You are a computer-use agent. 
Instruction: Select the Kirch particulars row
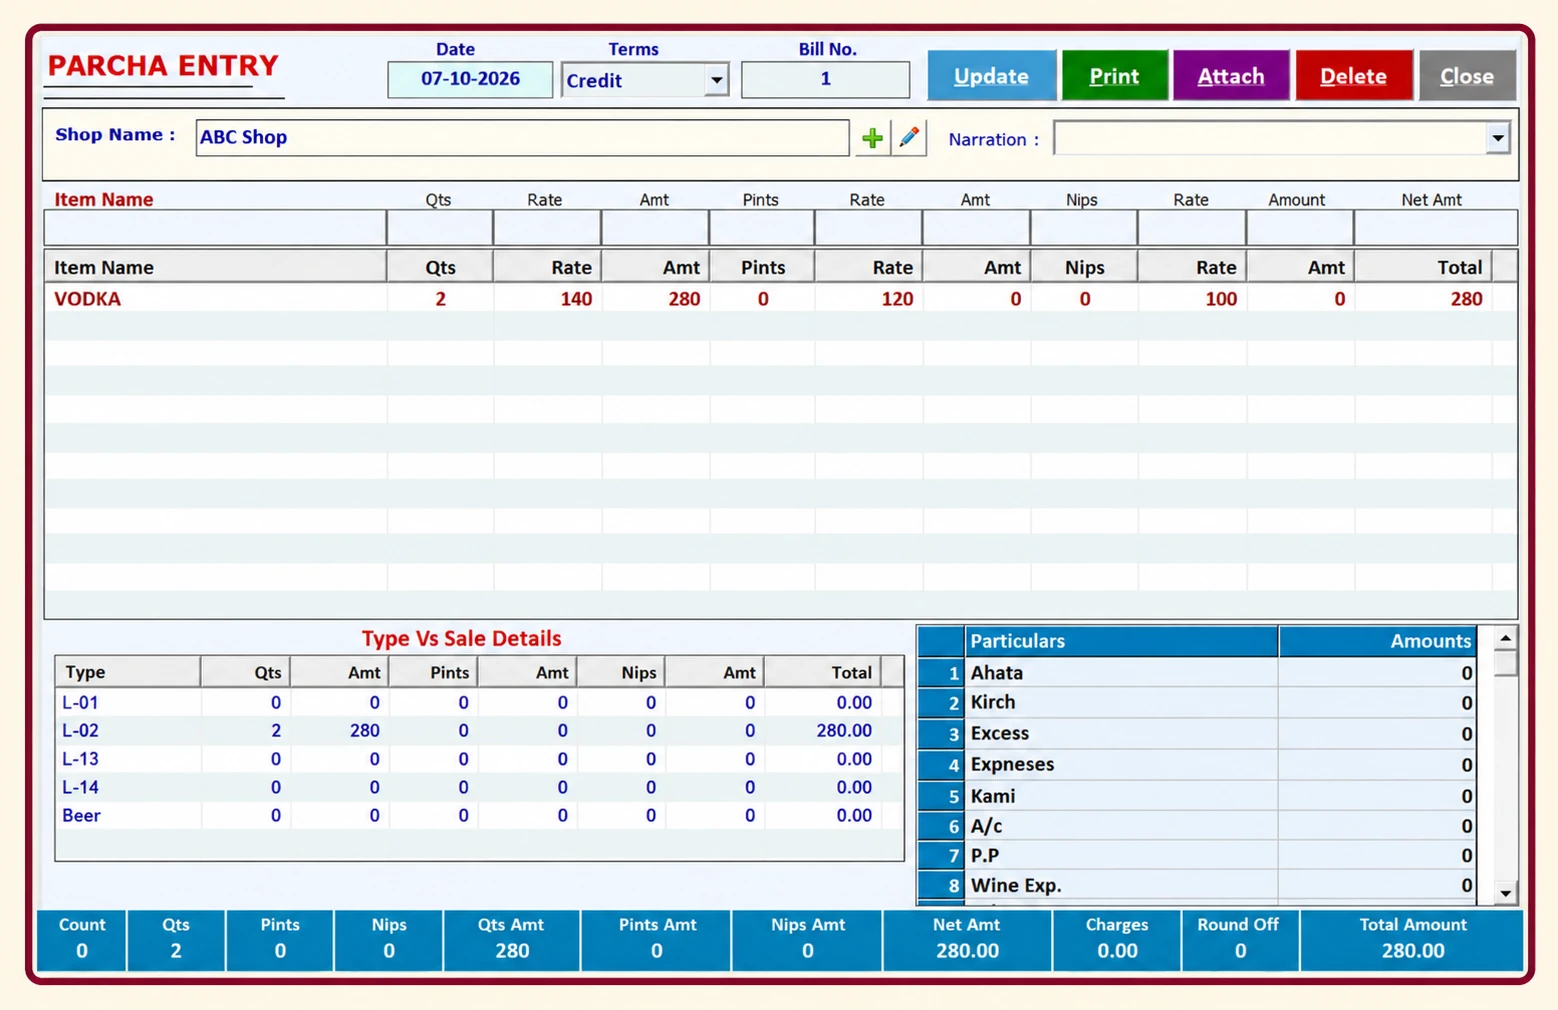pos(1198,702)
